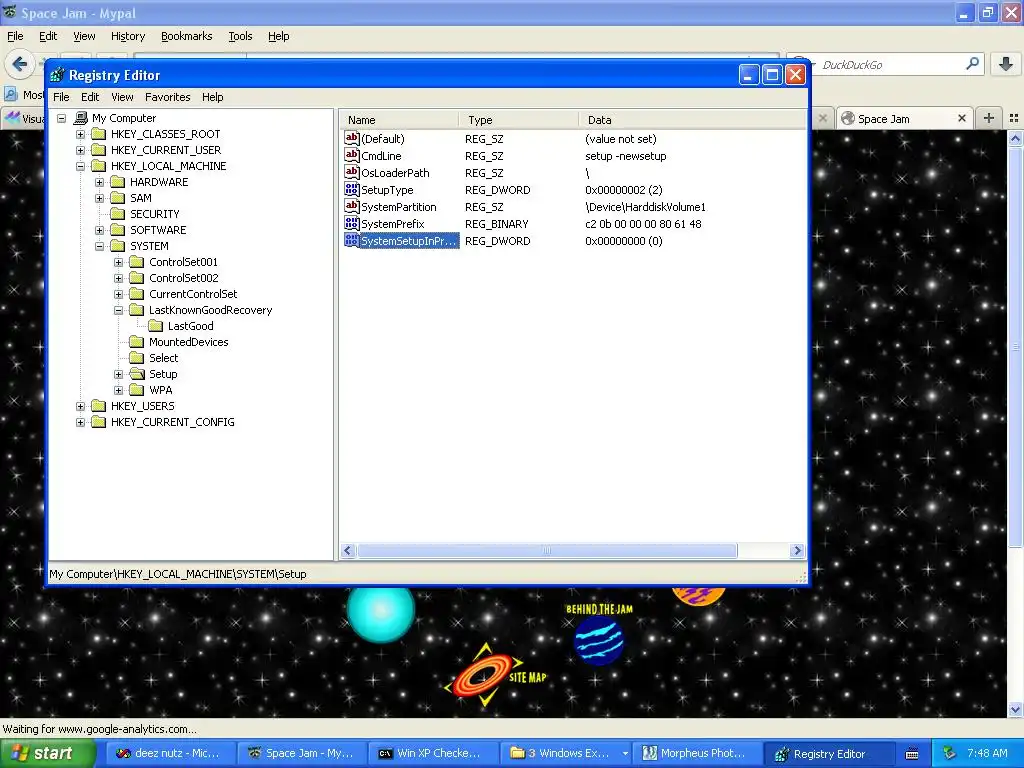Click the My Computer icon in the tree
1024x768 pixels.
80,118
